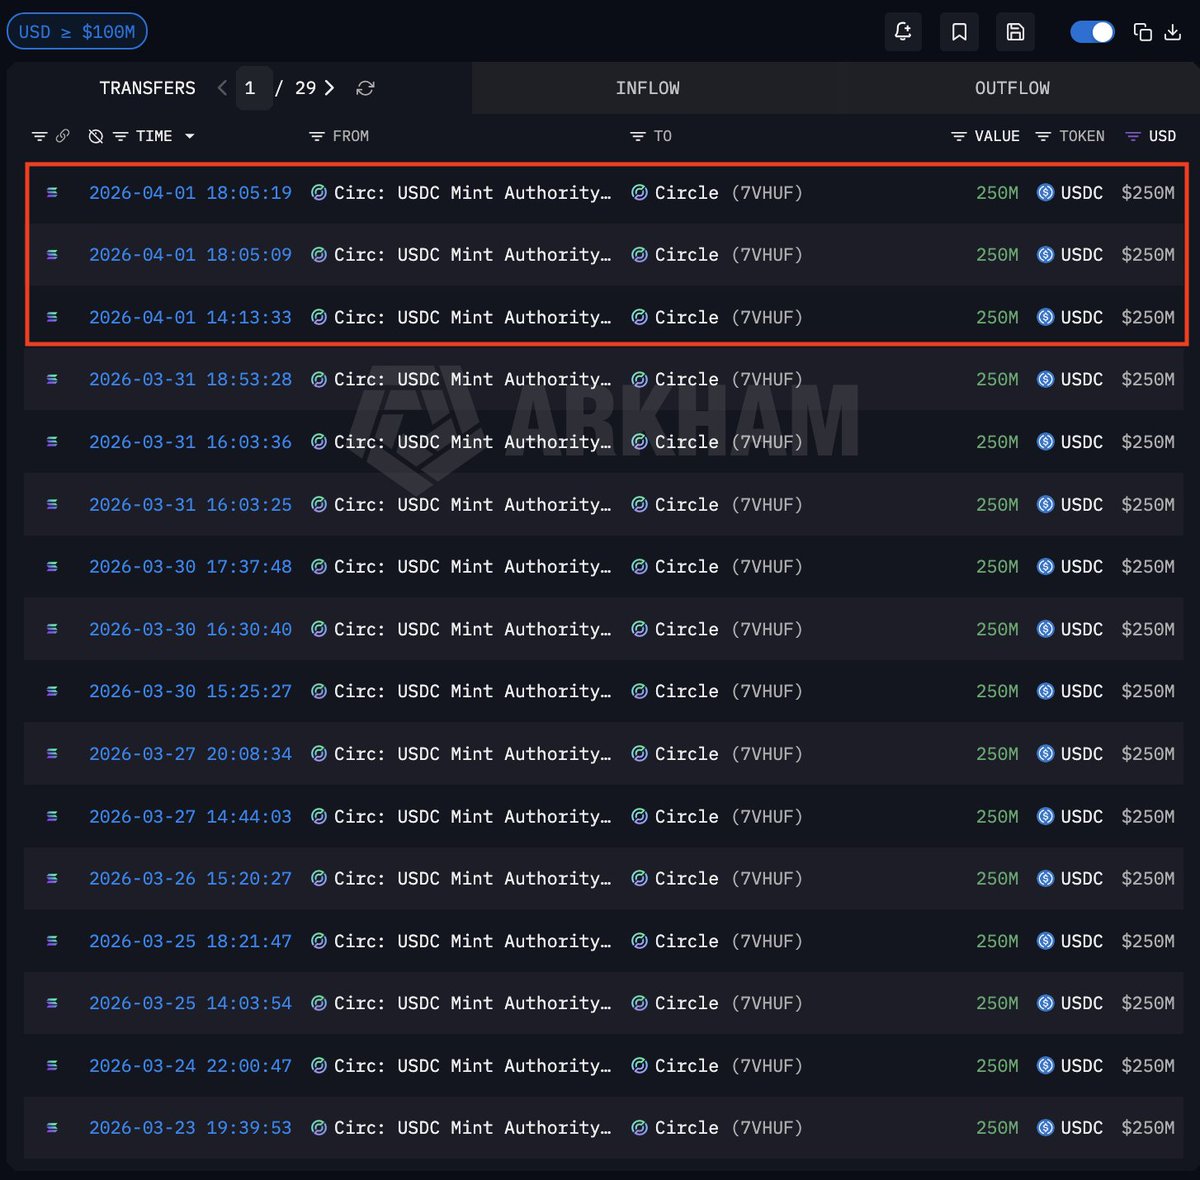Open the link column filter icon
The height and width of the screenshot is (1180, 1200).
point(40,136)
